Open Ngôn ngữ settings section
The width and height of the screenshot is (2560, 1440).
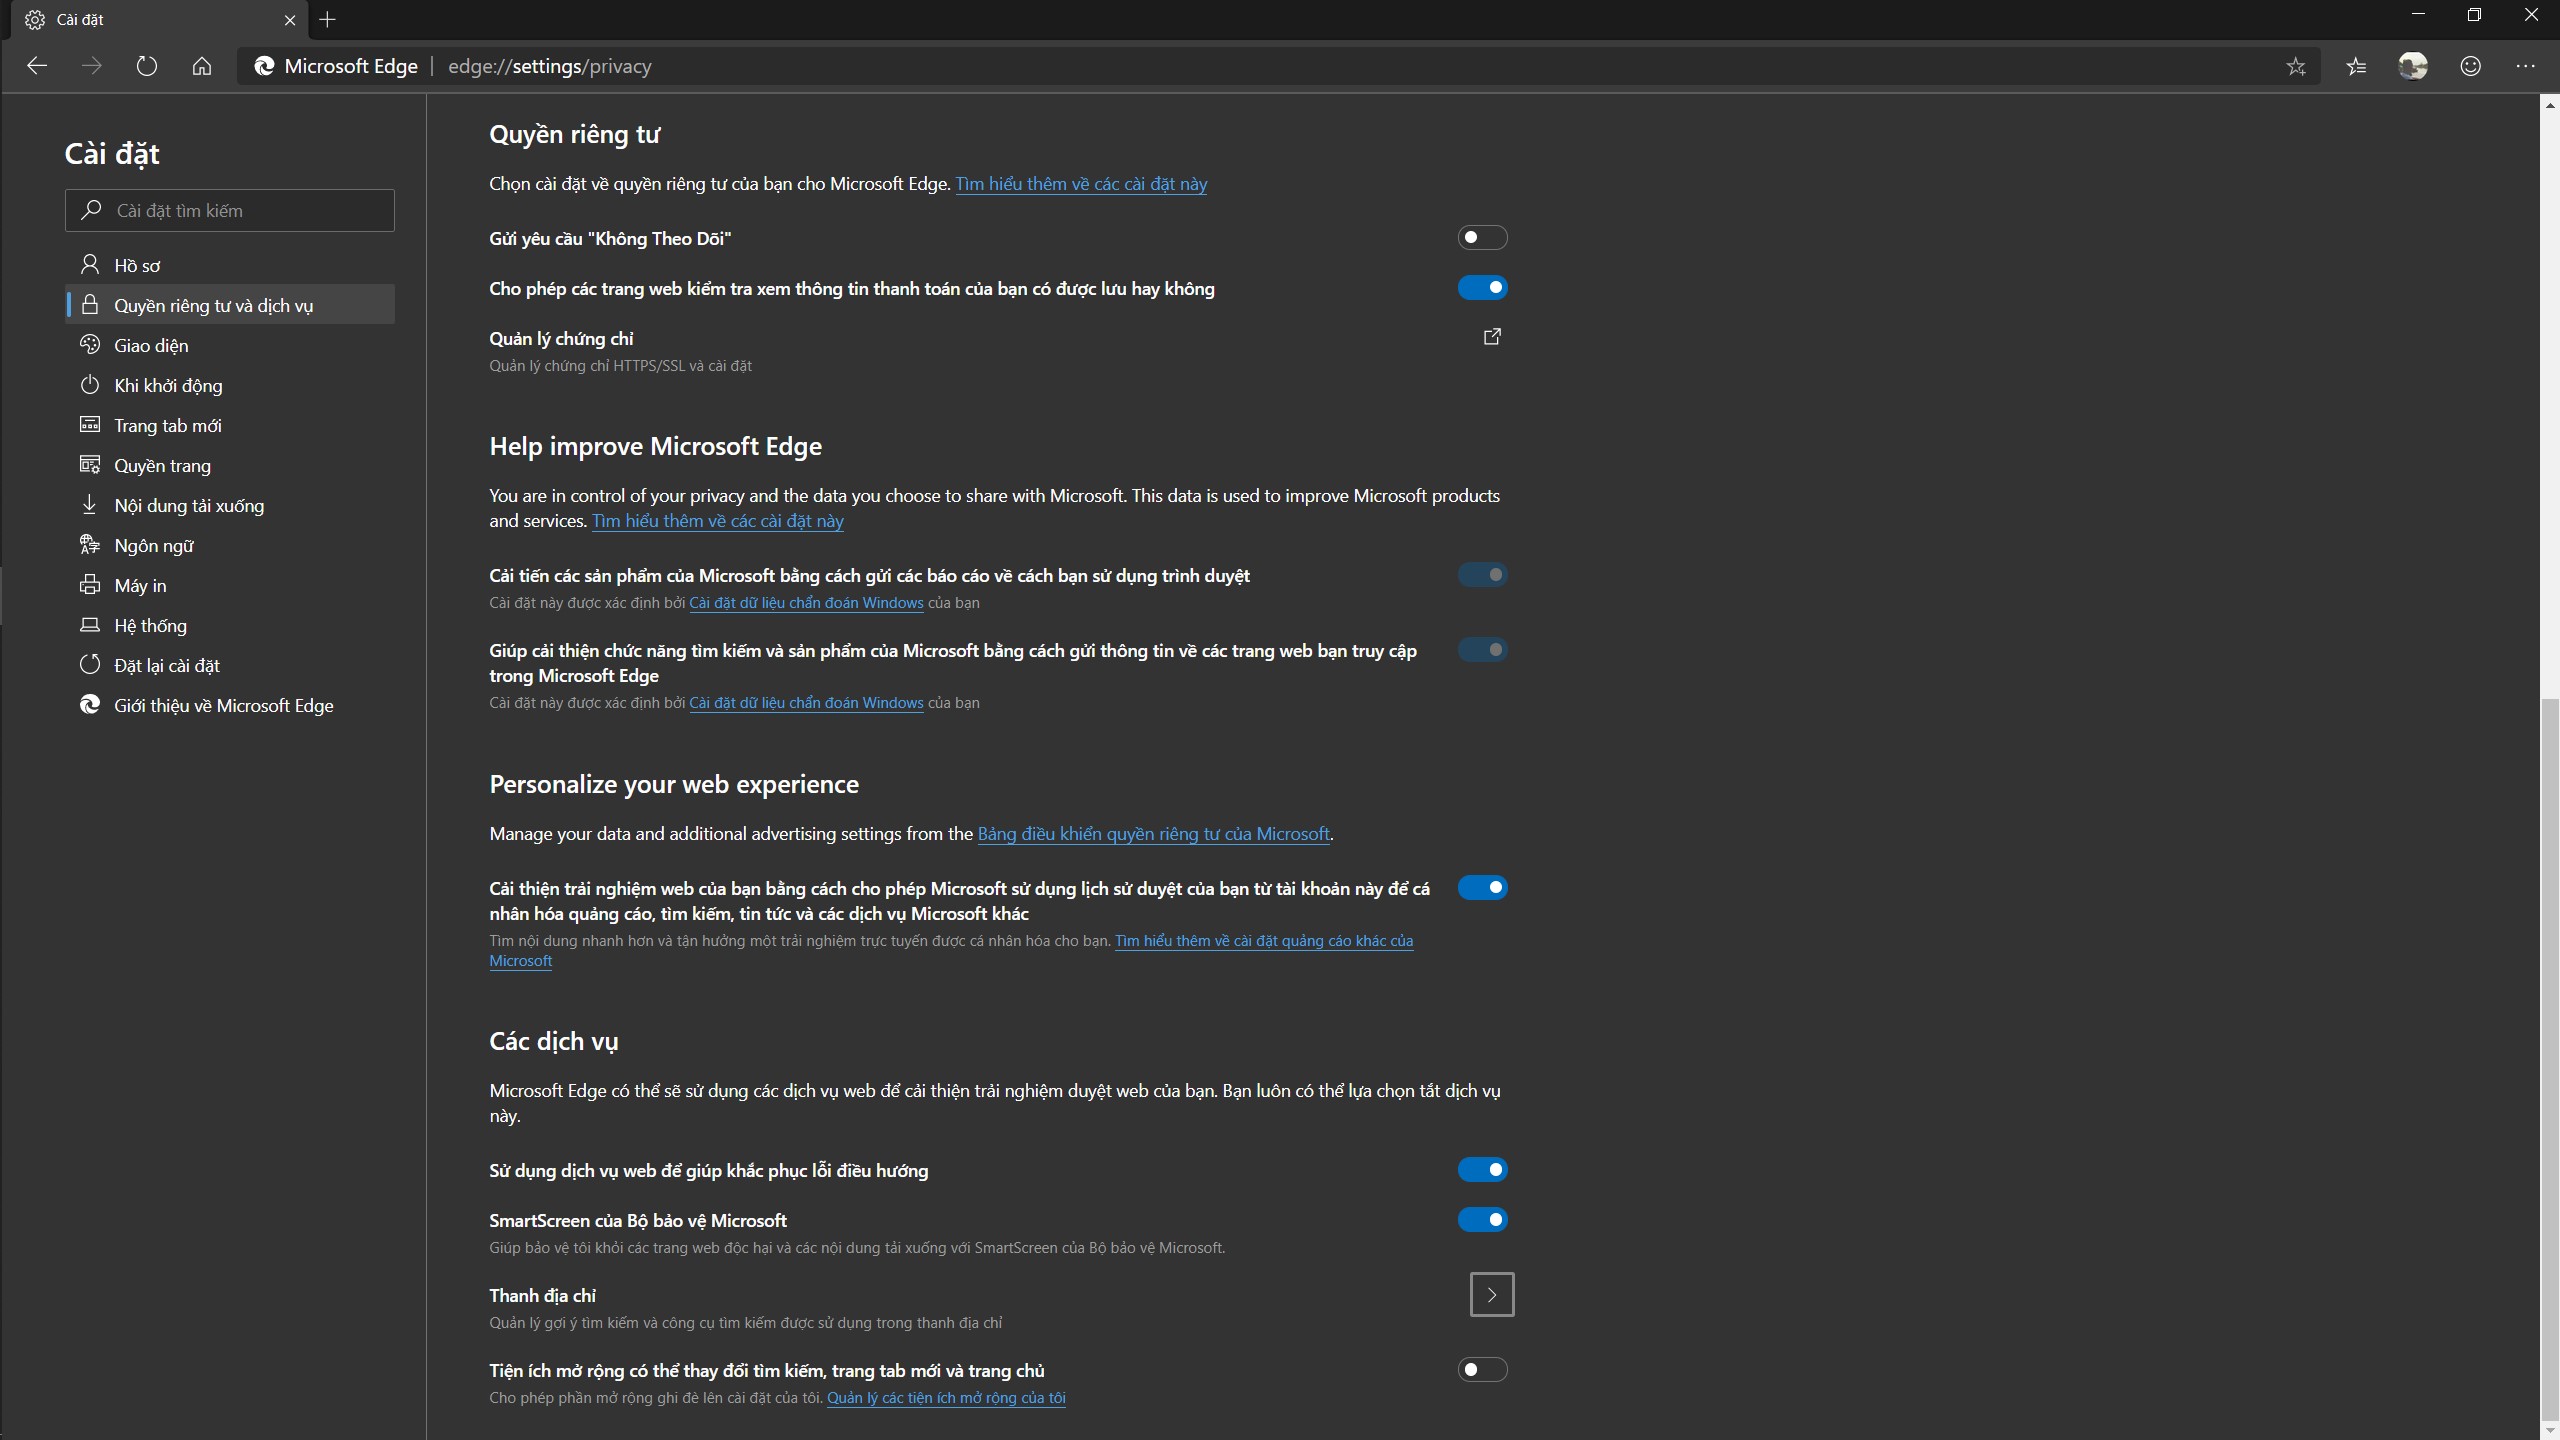tap(230, 545)
